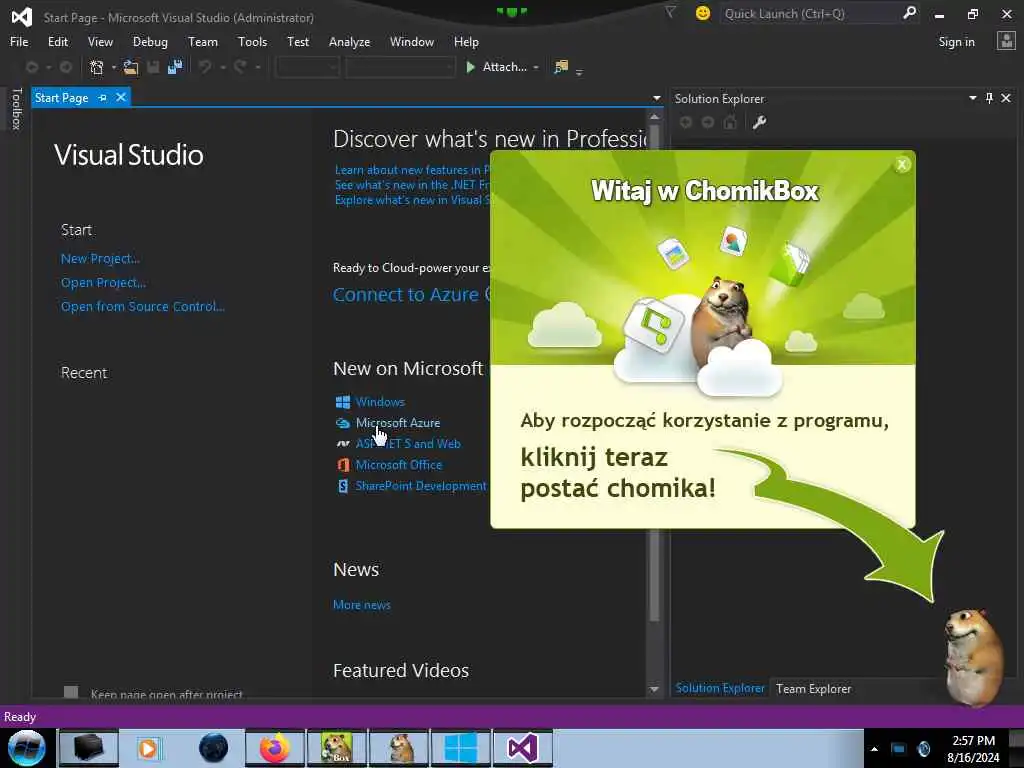Image resolution: width=1024 pixels, height=768 pixels.
Task: Click the Redo toolbar icon
Action: click(240, 67)
